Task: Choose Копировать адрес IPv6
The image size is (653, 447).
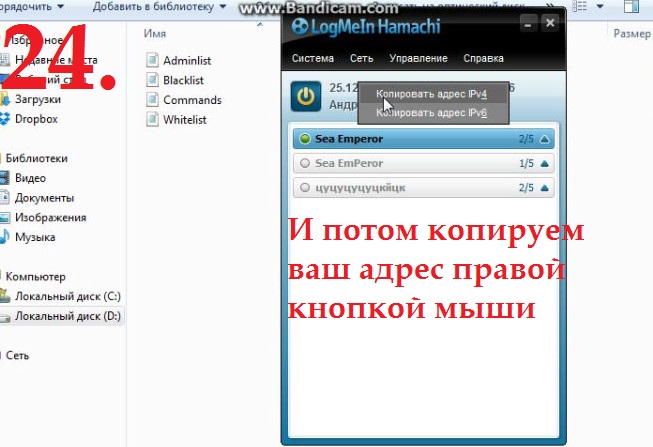Action: coord(433,113)
